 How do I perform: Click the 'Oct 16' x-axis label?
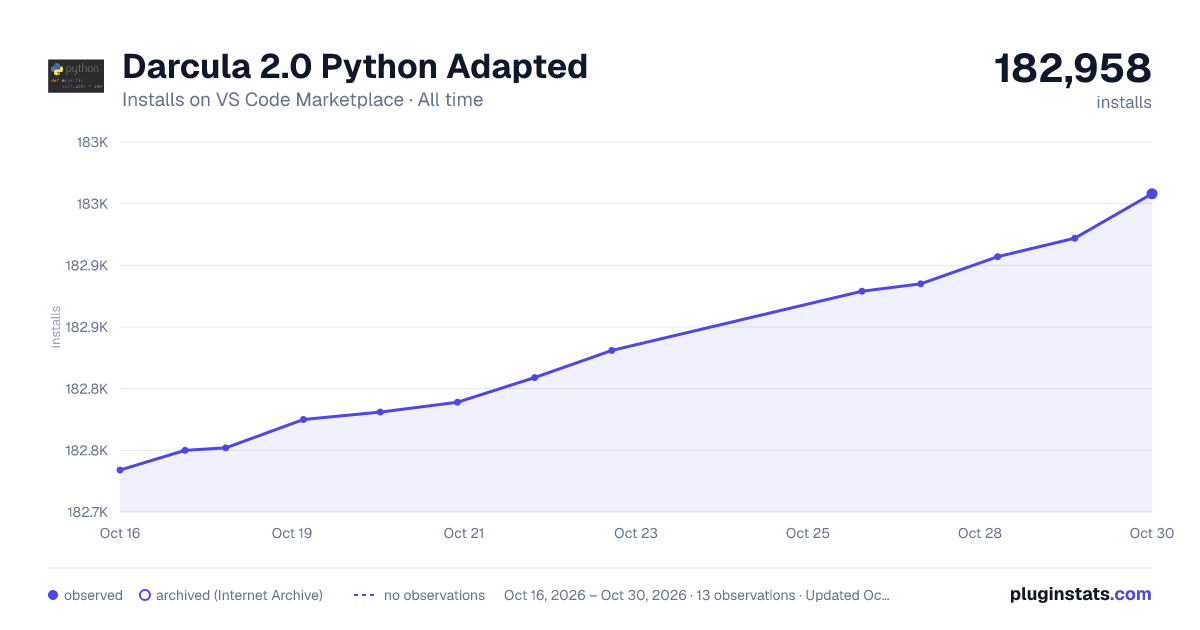pyautogui.click(x=120, y=533)
